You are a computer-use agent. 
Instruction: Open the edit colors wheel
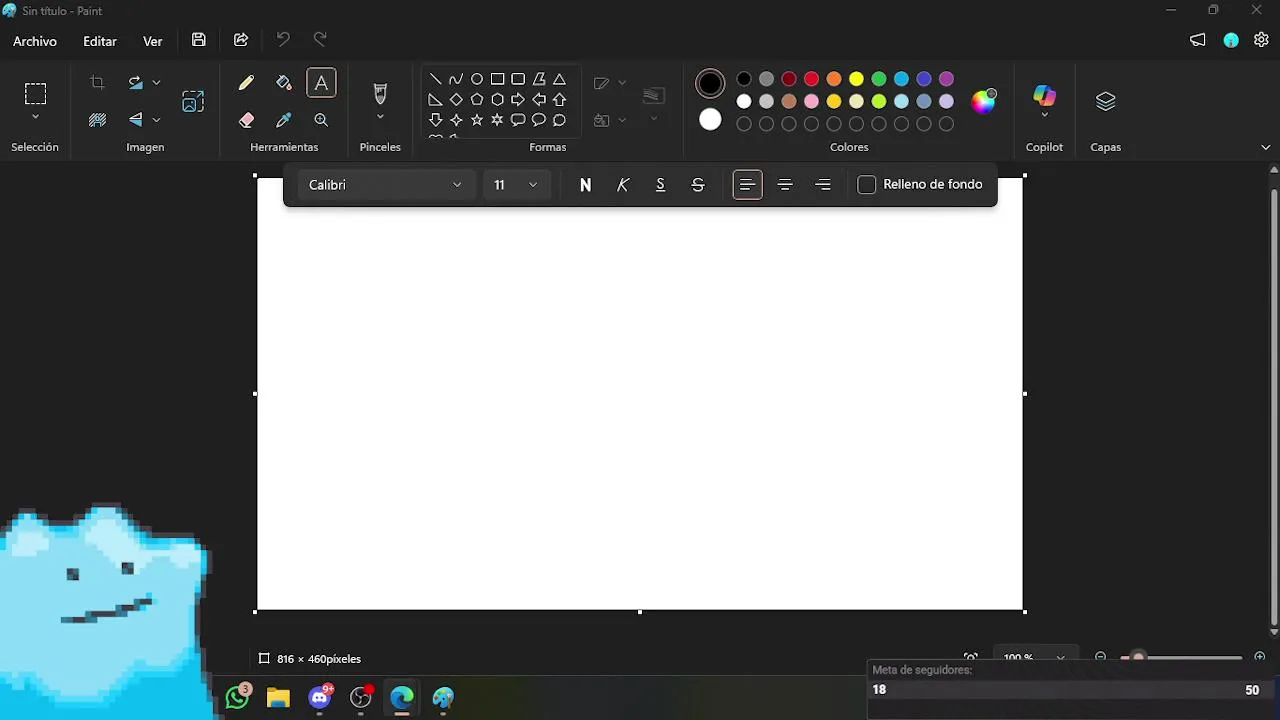pos(984,101)
